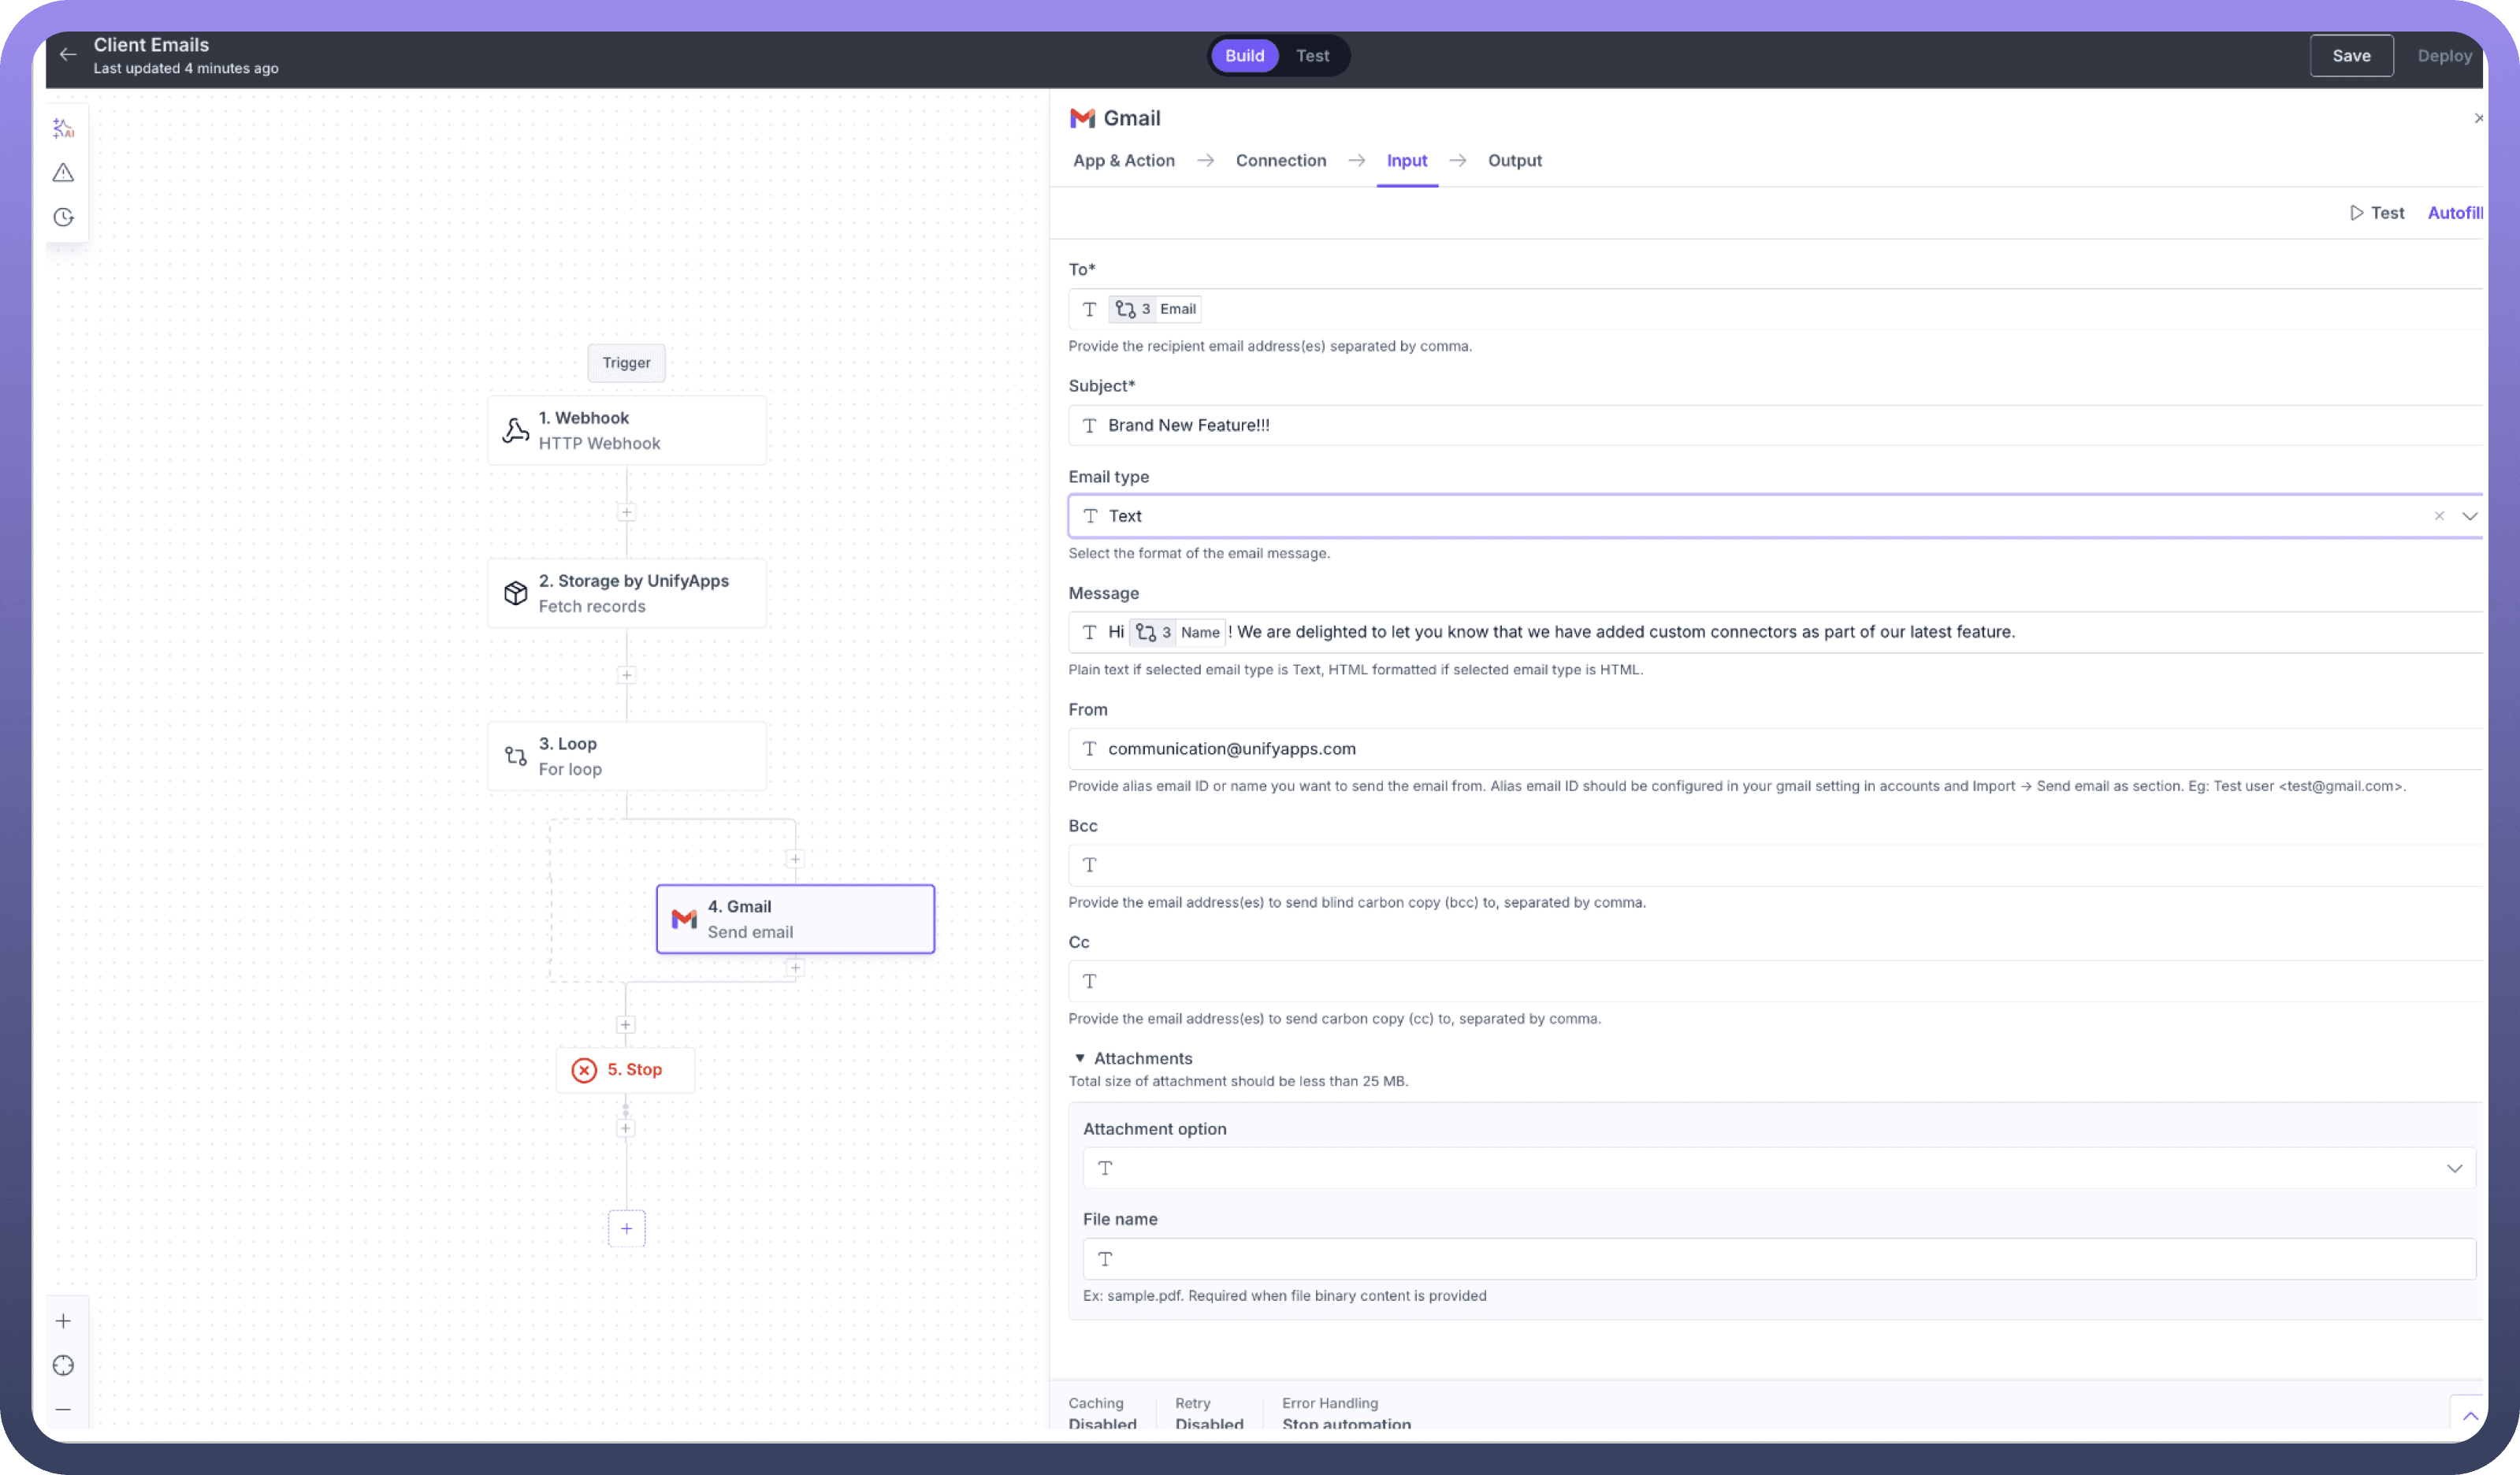Click the Stop step node

625,1070
